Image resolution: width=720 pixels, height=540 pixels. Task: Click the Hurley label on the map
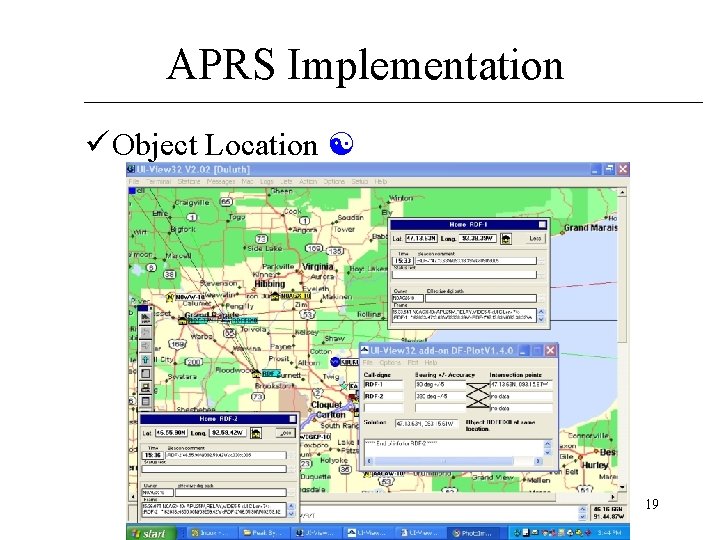[x=595, y=465]
